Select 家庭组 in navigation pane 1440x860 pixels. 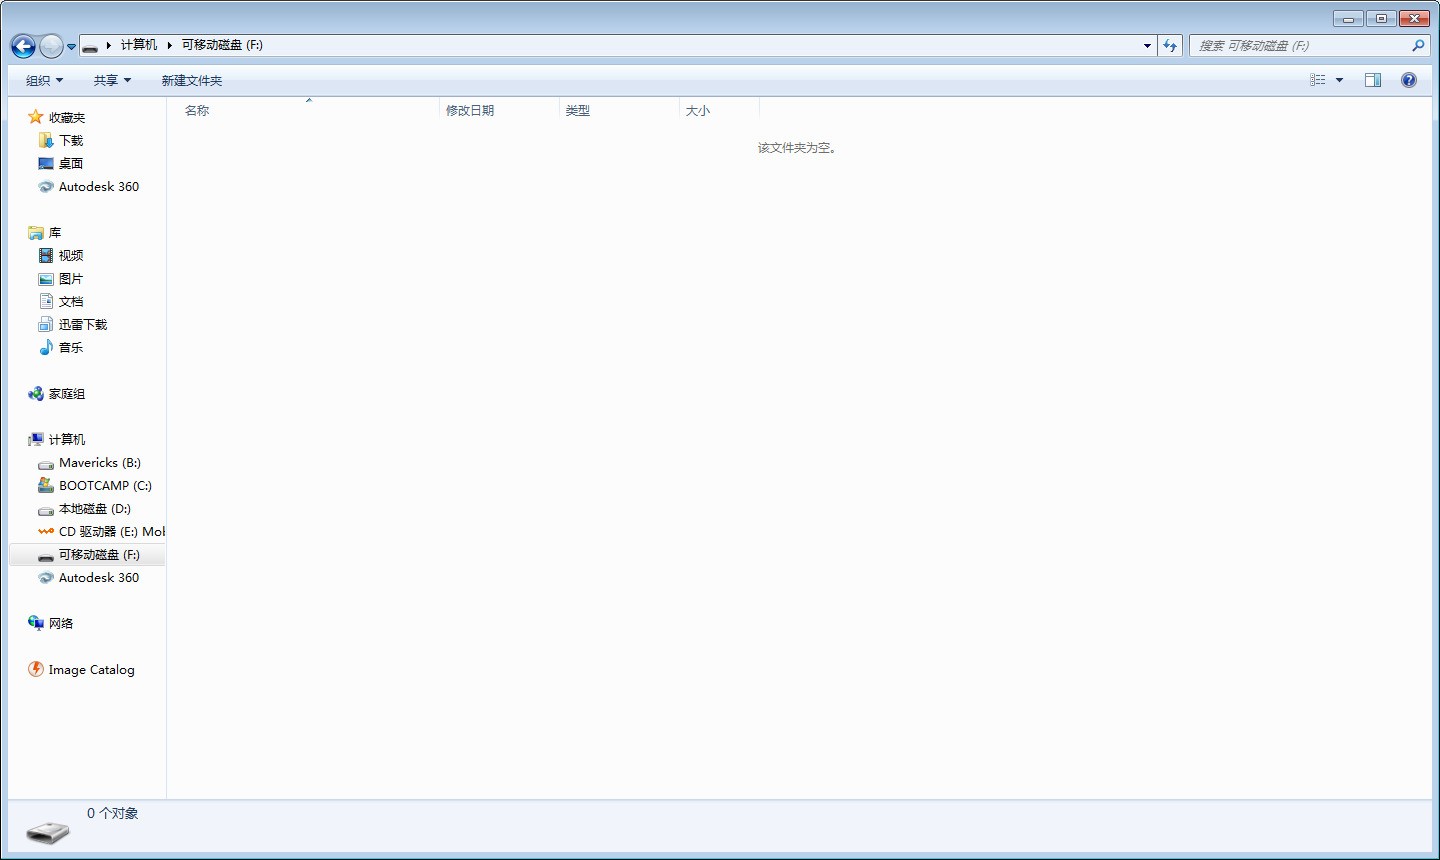[x=67, y=394]
